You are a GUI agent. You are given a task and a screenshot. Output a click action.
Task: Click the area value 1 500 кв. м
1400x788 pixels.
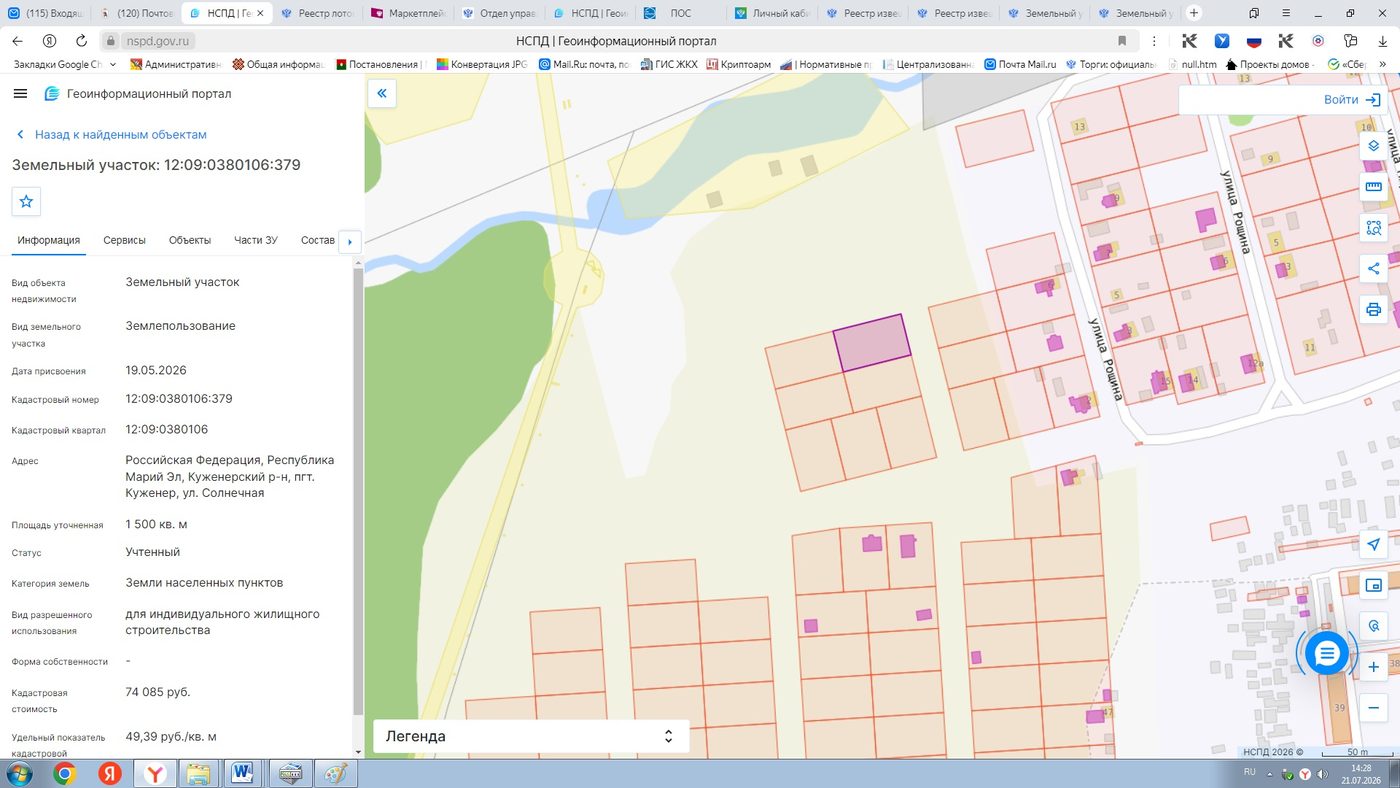coord(156,525)
